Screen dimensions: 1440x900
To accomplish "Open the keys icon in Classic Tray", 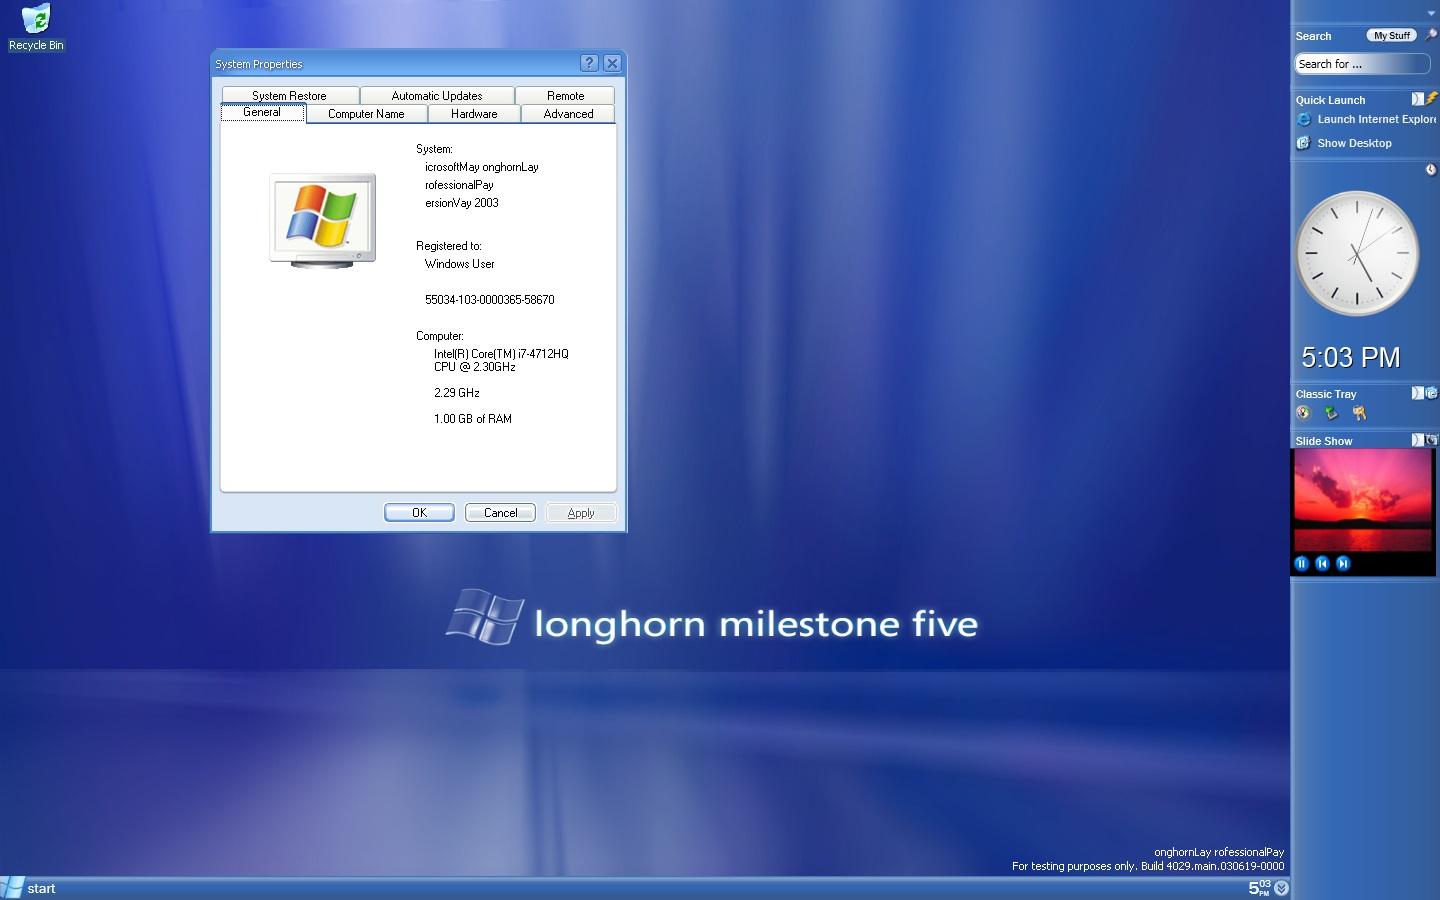I will point(1359,412).
